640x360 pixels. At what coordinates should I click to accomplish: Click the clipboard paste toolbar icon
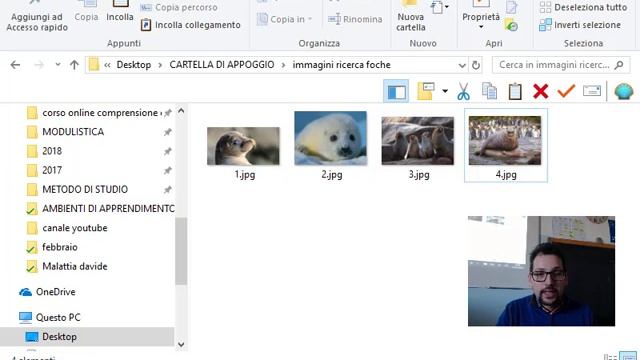point(515,91)
